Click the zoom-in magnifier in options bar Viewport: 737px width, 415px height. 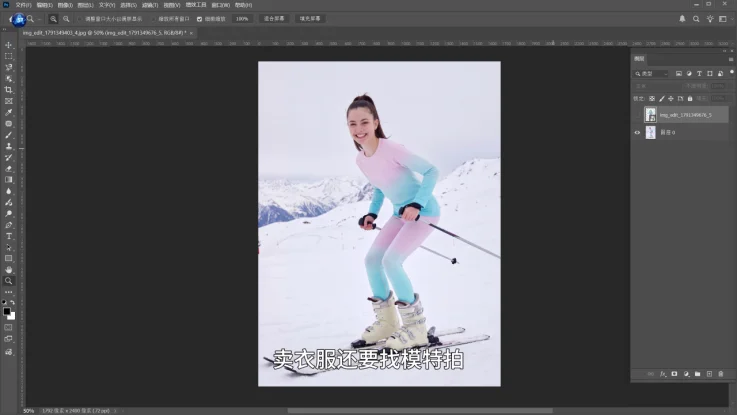coord(53,19)
